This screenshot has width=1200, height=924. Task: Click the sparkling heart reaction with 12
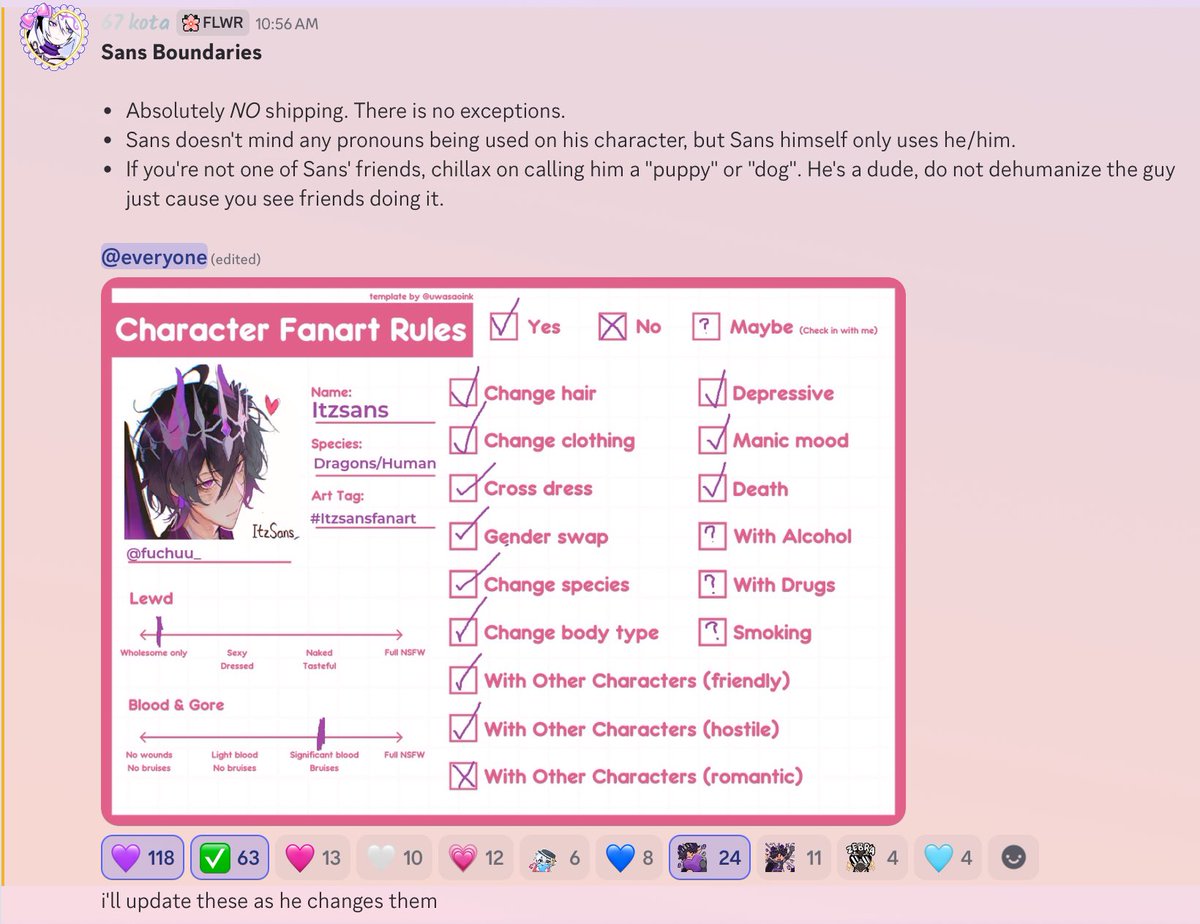(x=476, y=857)
